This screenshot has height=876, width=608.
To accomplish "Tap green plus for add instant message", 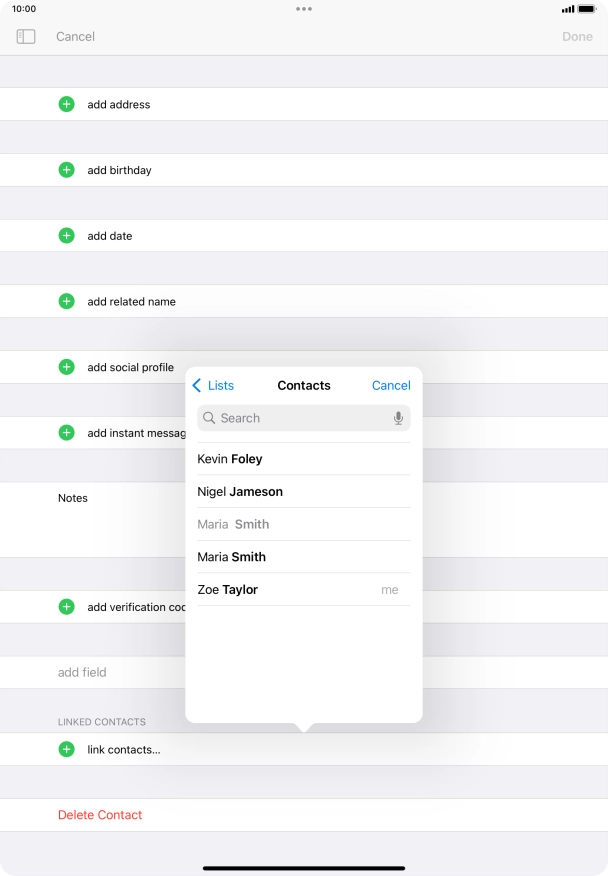I will click(66, 433).
